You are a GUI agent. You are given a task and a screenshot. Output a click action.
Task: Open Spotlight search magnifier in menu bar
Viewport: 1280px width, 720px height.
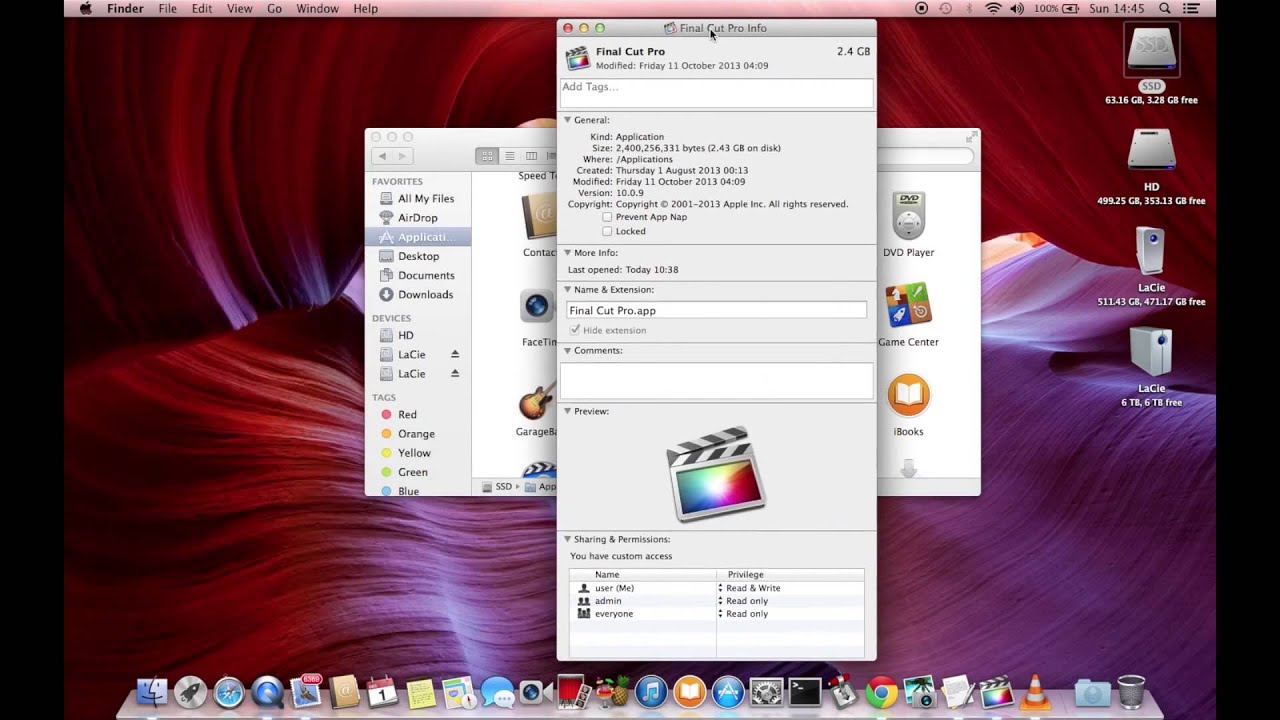tap(1165, 9)
